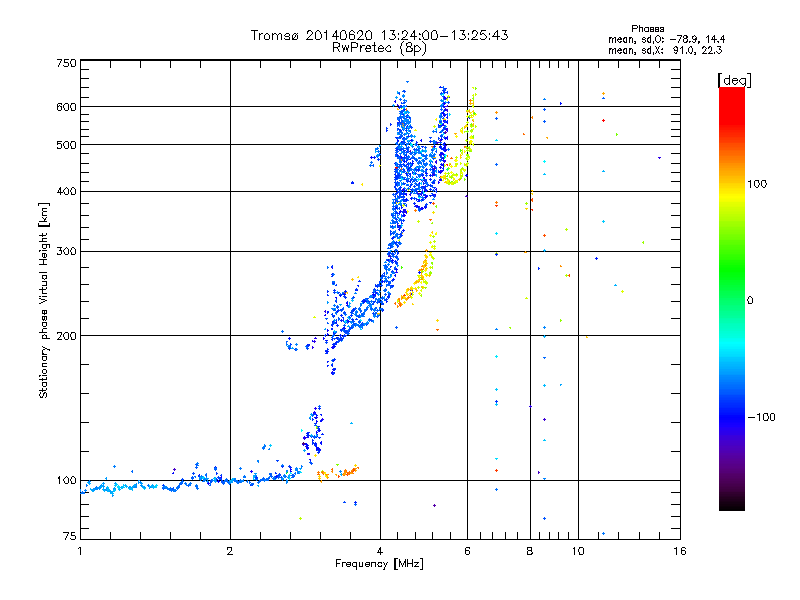Click the 'RwPretec (8p)' subtitle
The height and width of the screenshot is (600, 800).
pyautogui.click(x=379, y=48)
